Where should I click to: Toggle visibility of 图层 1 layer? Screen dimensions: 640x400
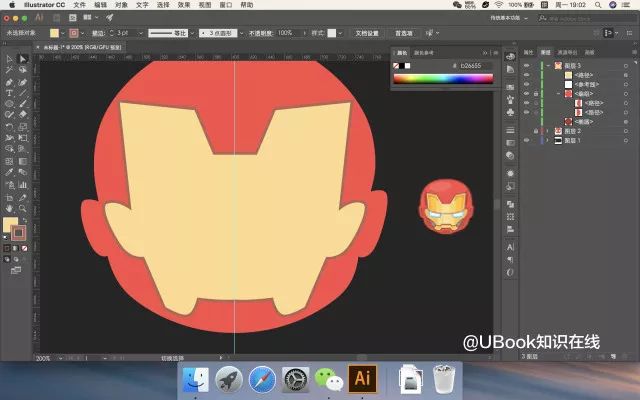tap(527, 140)
